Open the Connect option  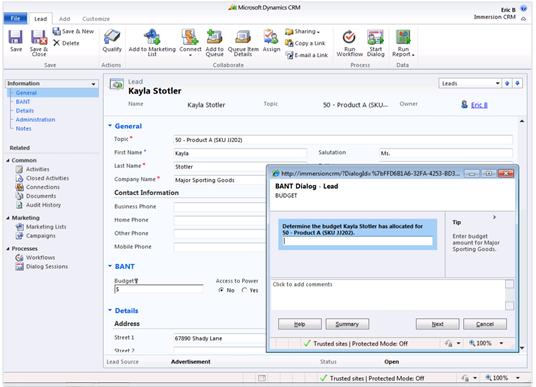(190, 43)
